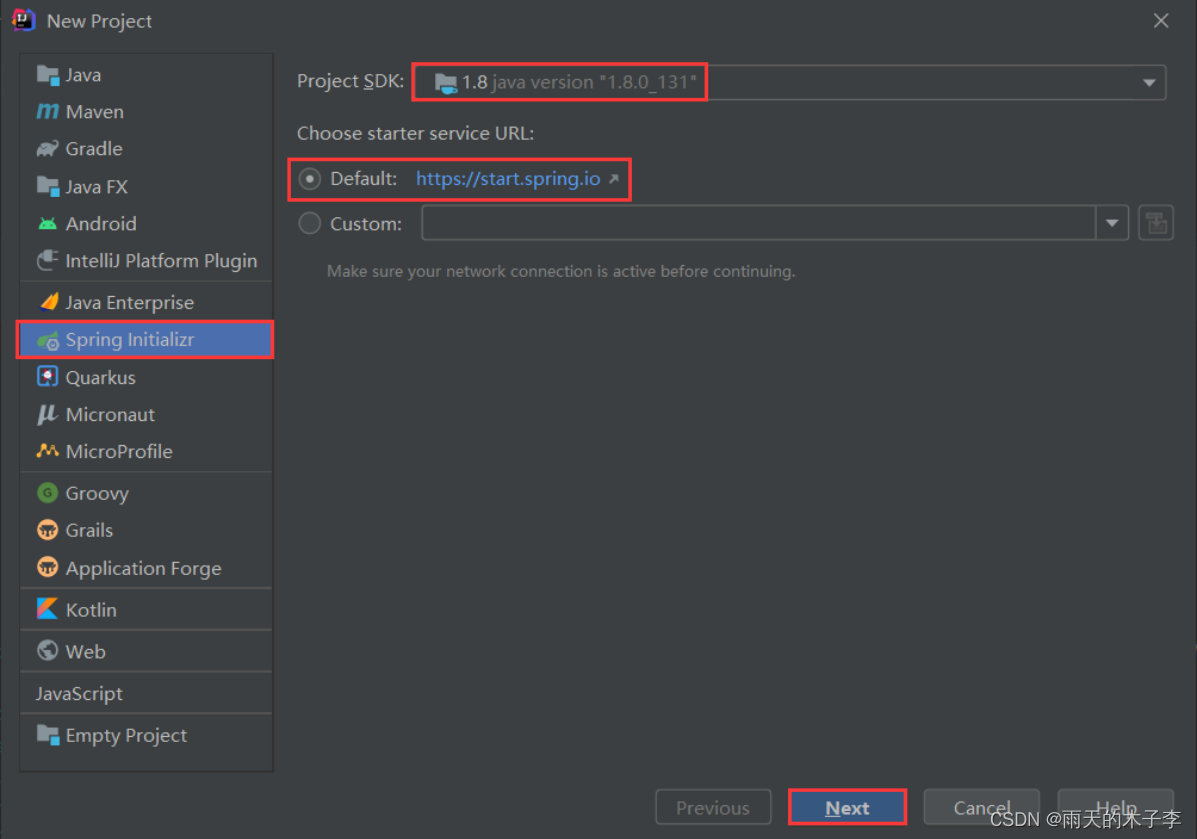Select the JavaScript category
Image resolution: width=1197 pixels, height=839 pixels.
click(x=146, y=693)
